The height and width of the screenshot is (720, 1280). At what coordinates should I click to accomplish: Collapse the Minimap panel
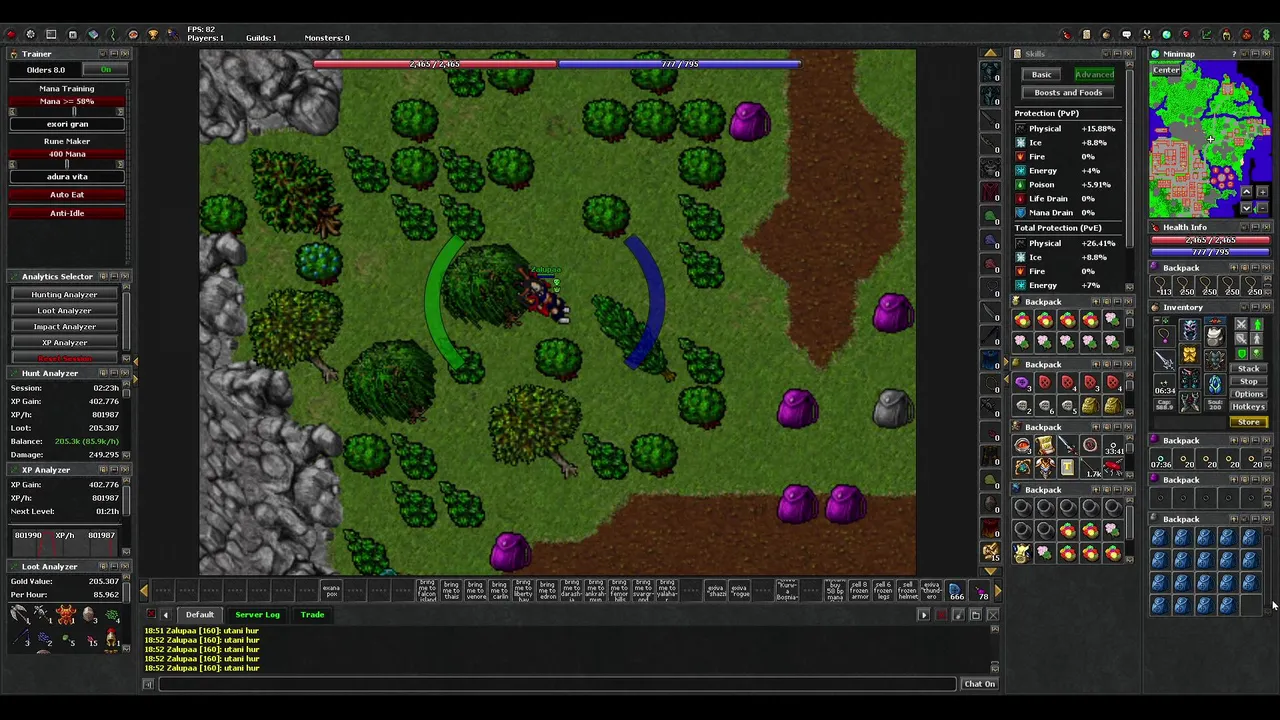1255,54
